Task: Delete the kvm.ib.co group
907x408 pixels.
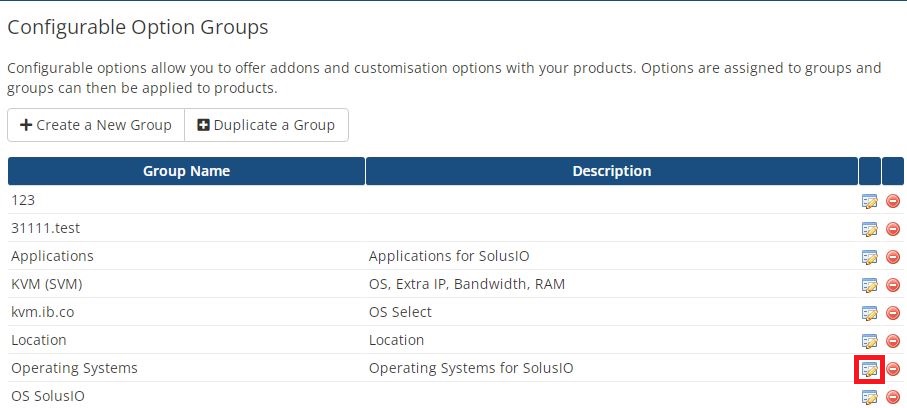Action: point(893,313)
